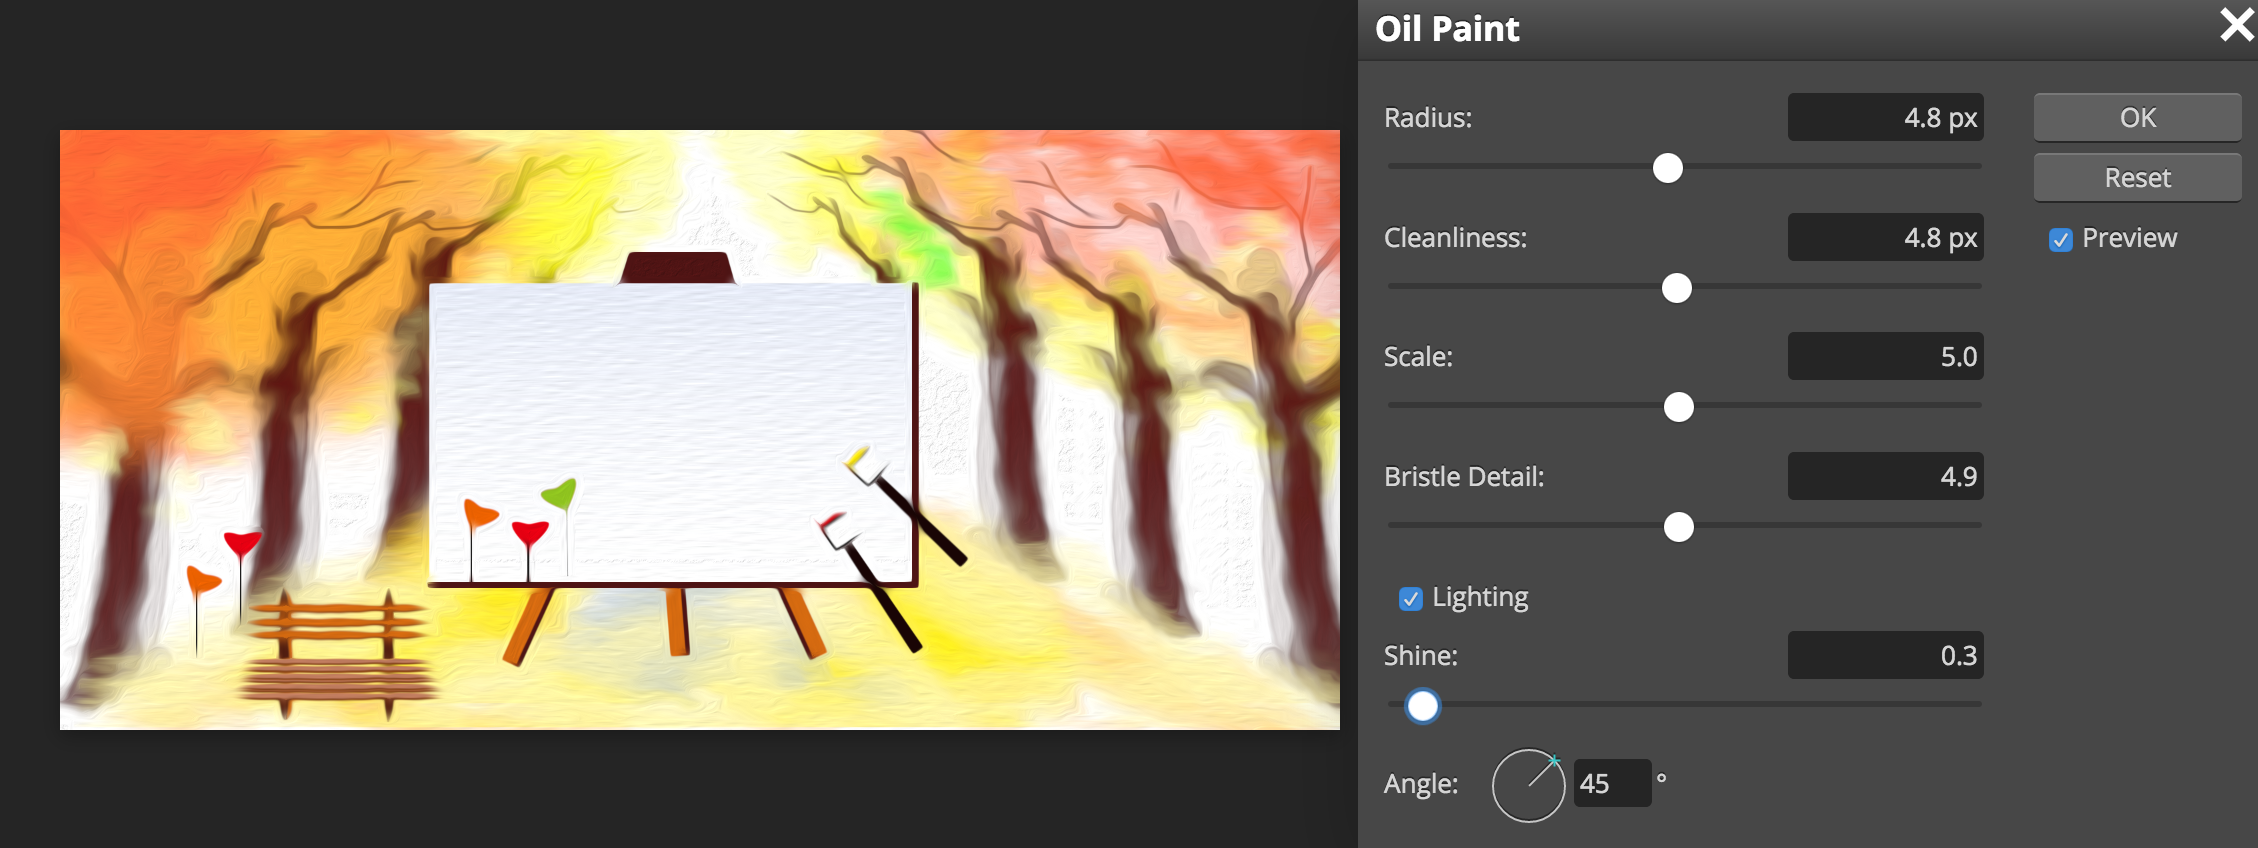The image size is (2258, 848).
Task: Focus the Bristle Detail value field
Action: (1885, 477)
